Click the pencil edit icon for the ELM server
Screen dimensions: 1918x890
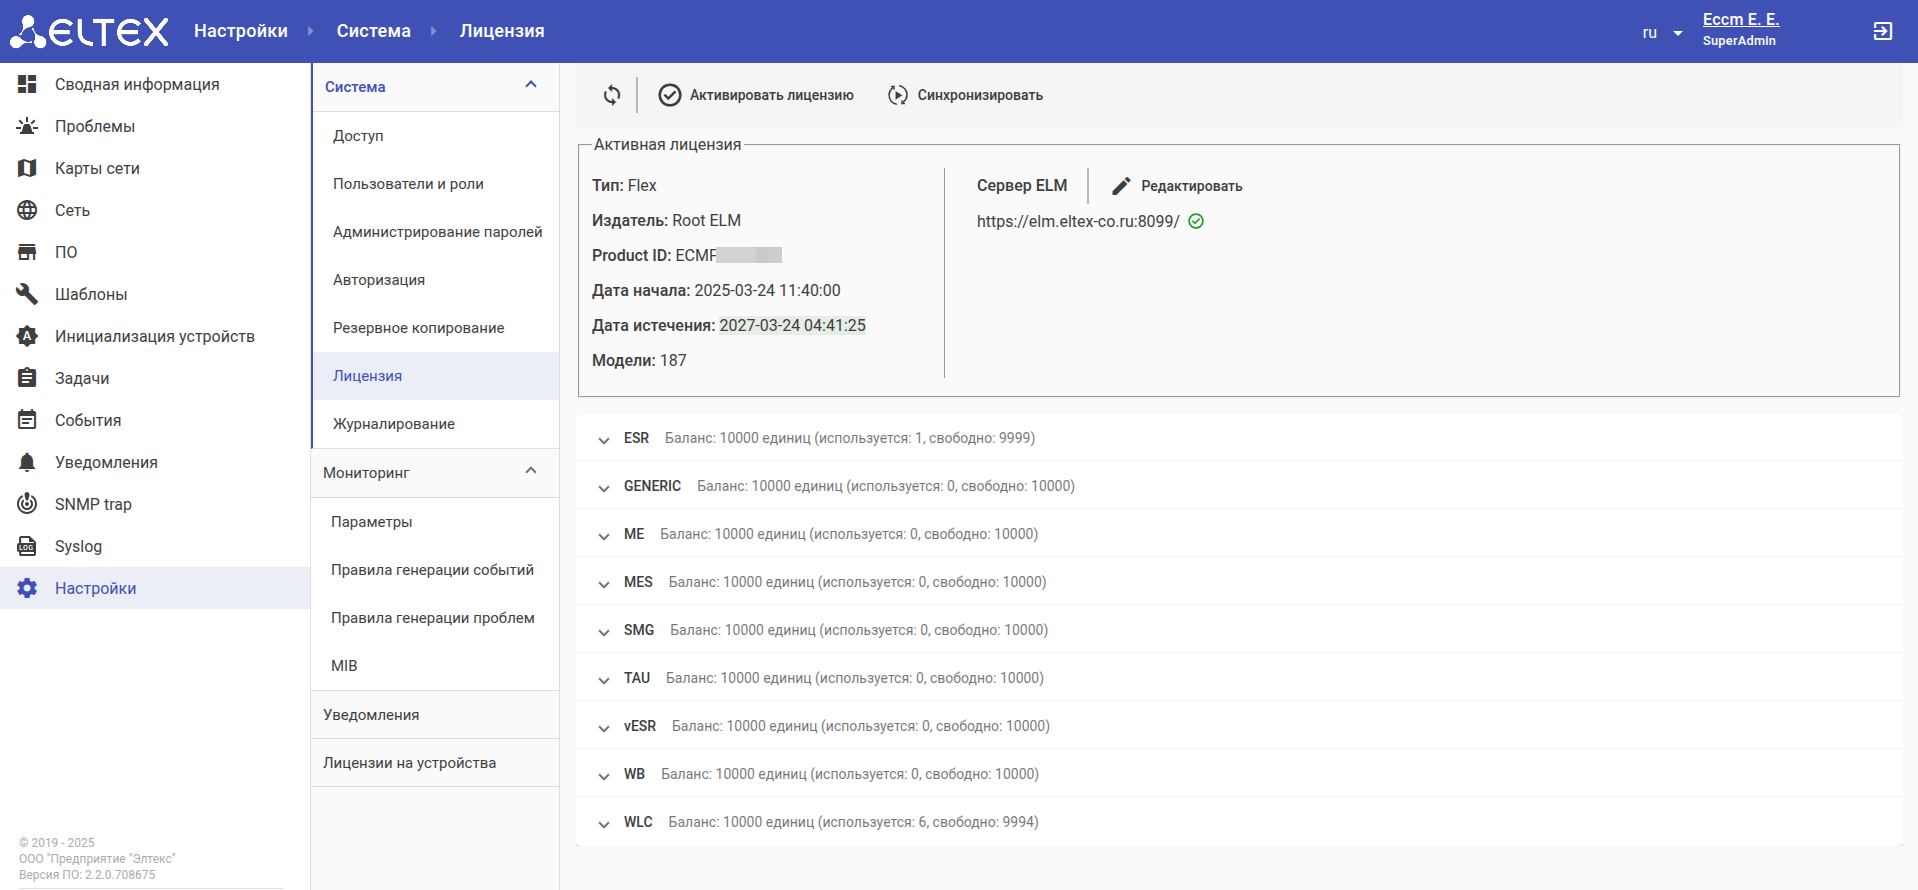coord(1121,186)
